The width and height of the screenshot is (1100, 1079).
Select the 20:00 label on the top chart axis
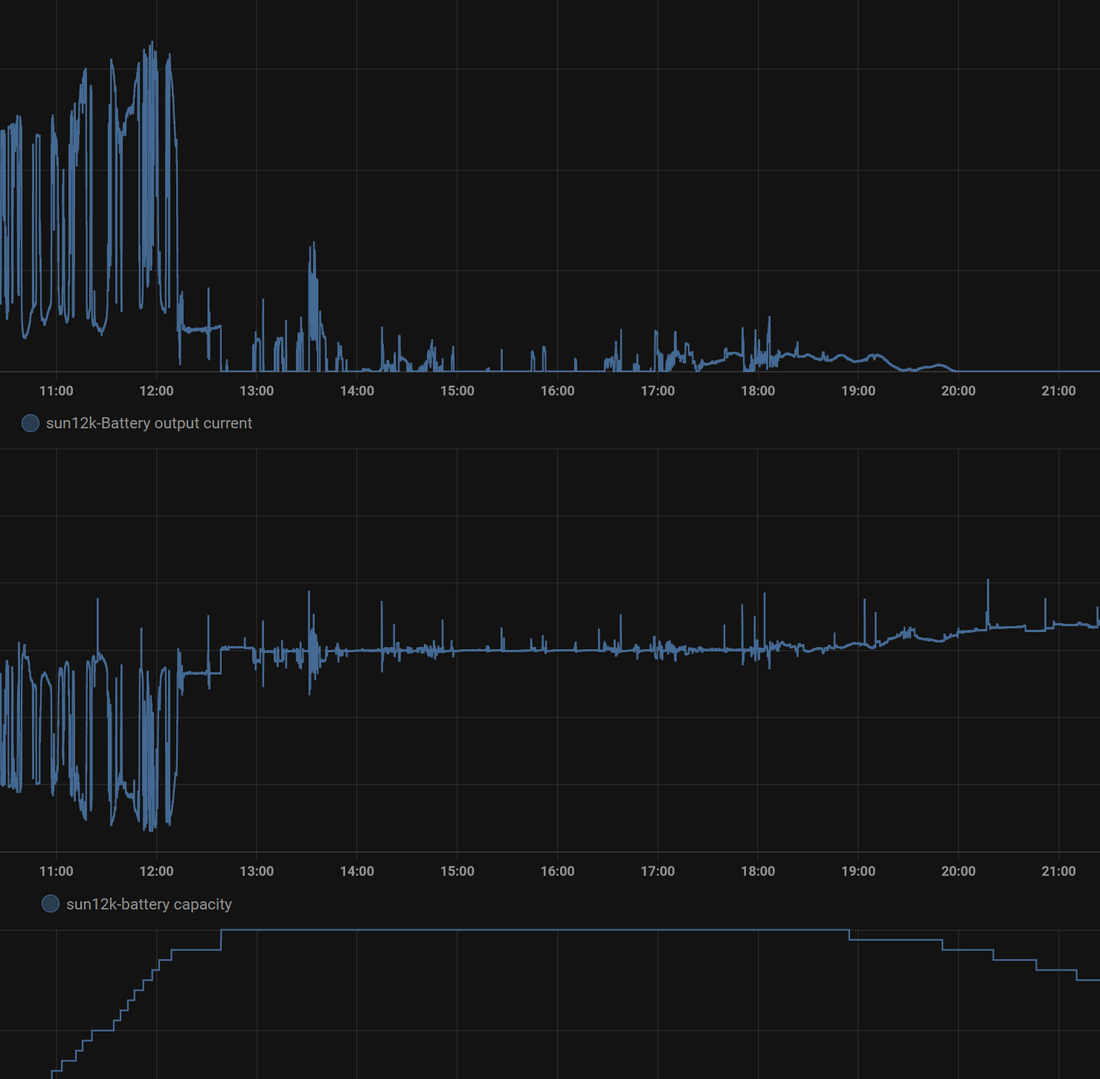coord(958,391)
